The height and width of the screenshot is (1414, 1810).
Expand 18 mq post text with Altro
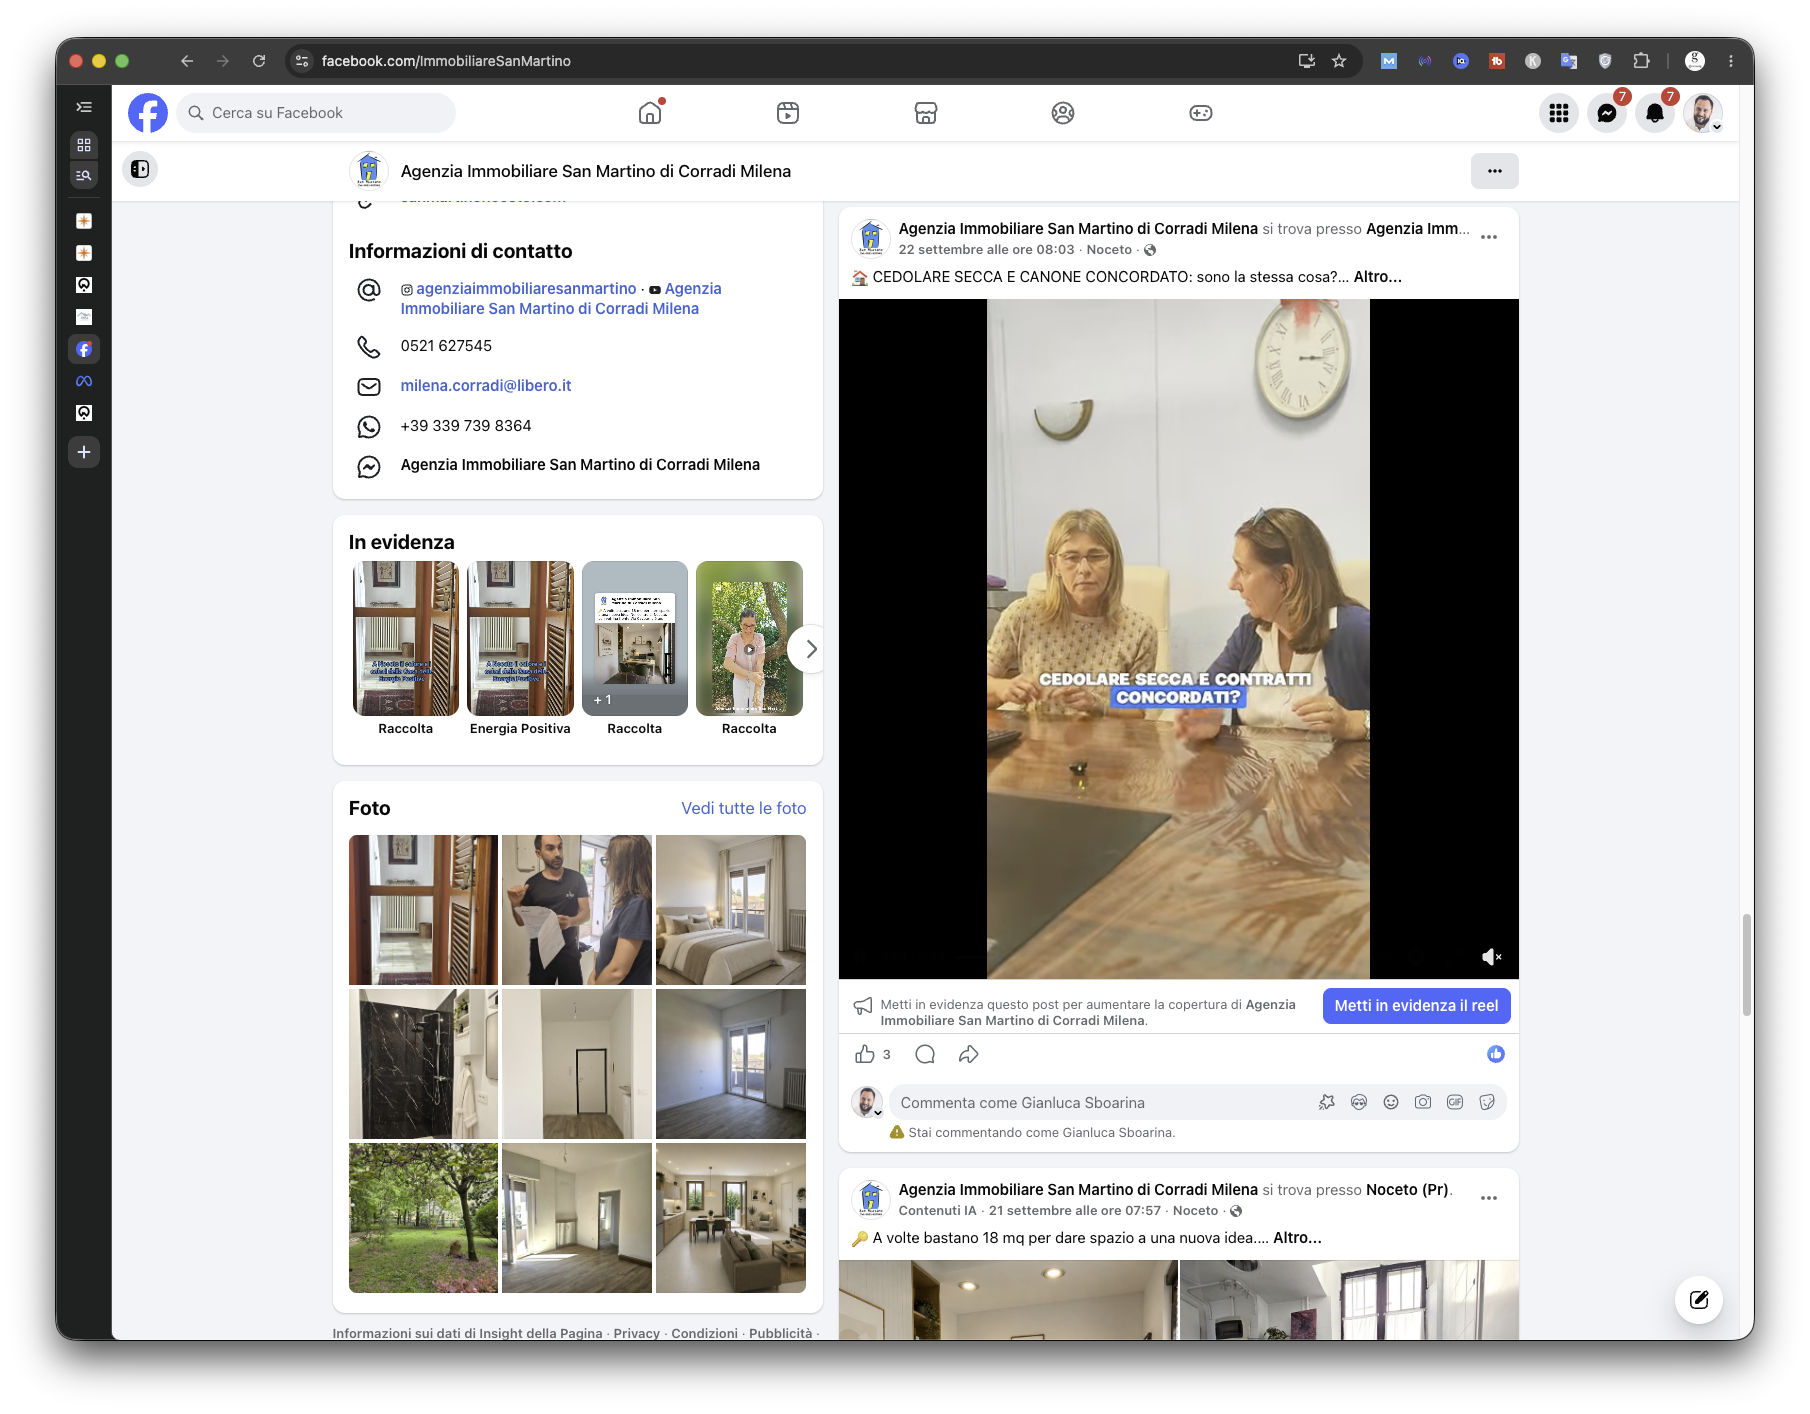pos(1297,1238)
